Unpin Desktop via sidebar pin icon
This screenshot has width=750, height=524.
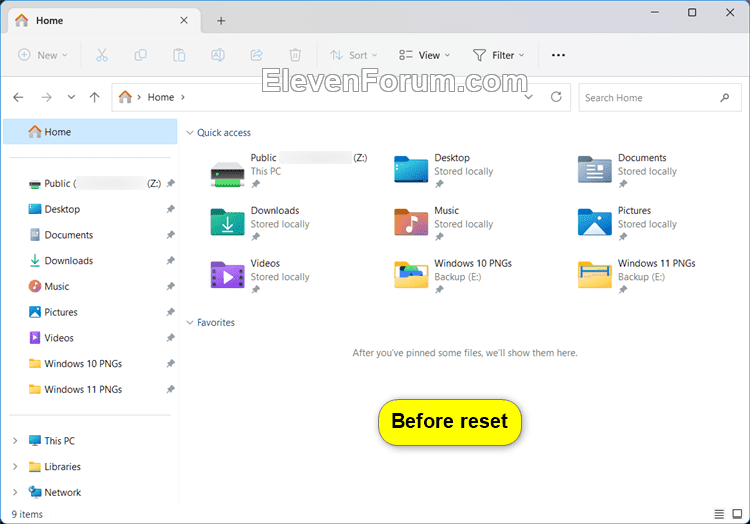tap(170, 209)
